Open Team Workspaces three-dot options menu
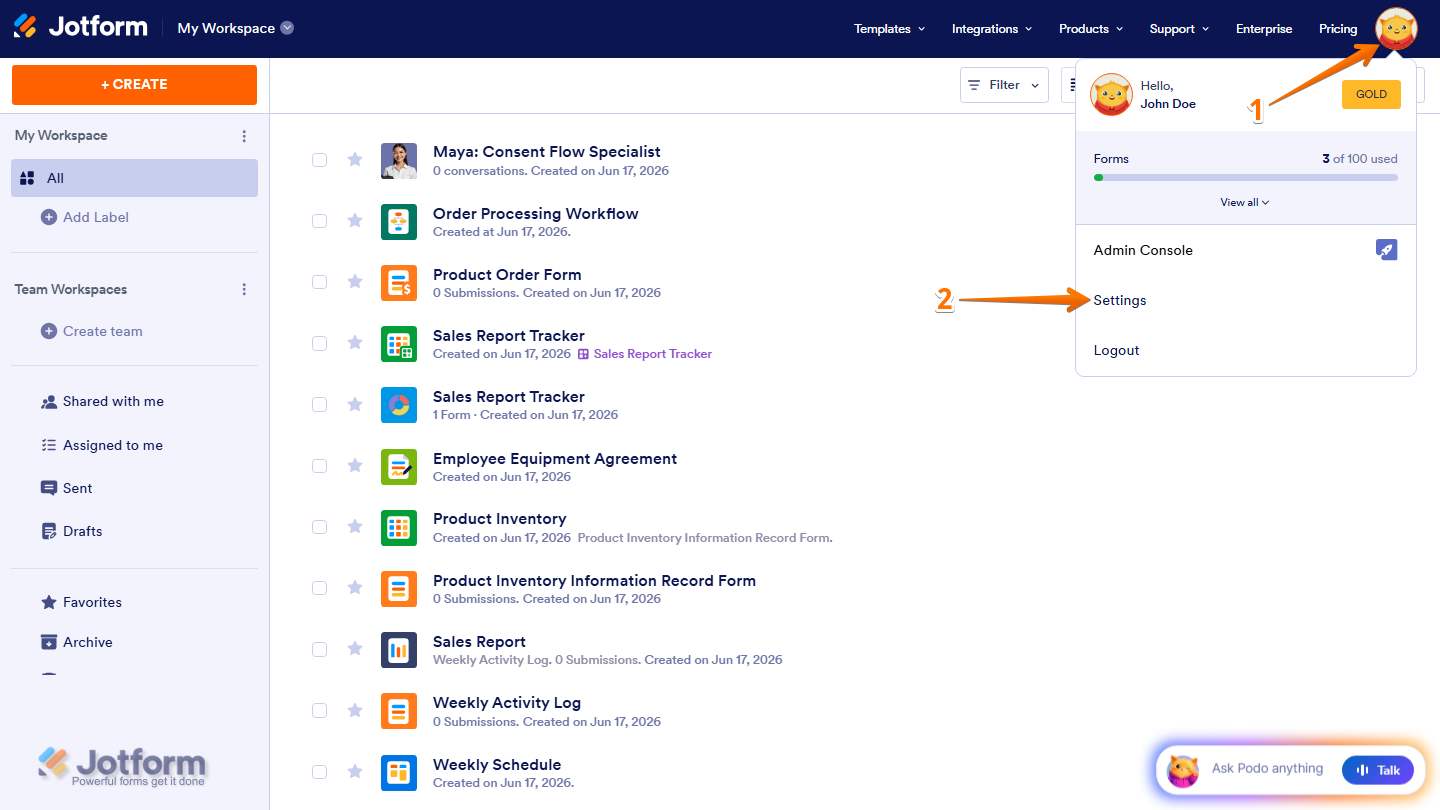This screenshot has height=810, width=1440. coord(244,289)
